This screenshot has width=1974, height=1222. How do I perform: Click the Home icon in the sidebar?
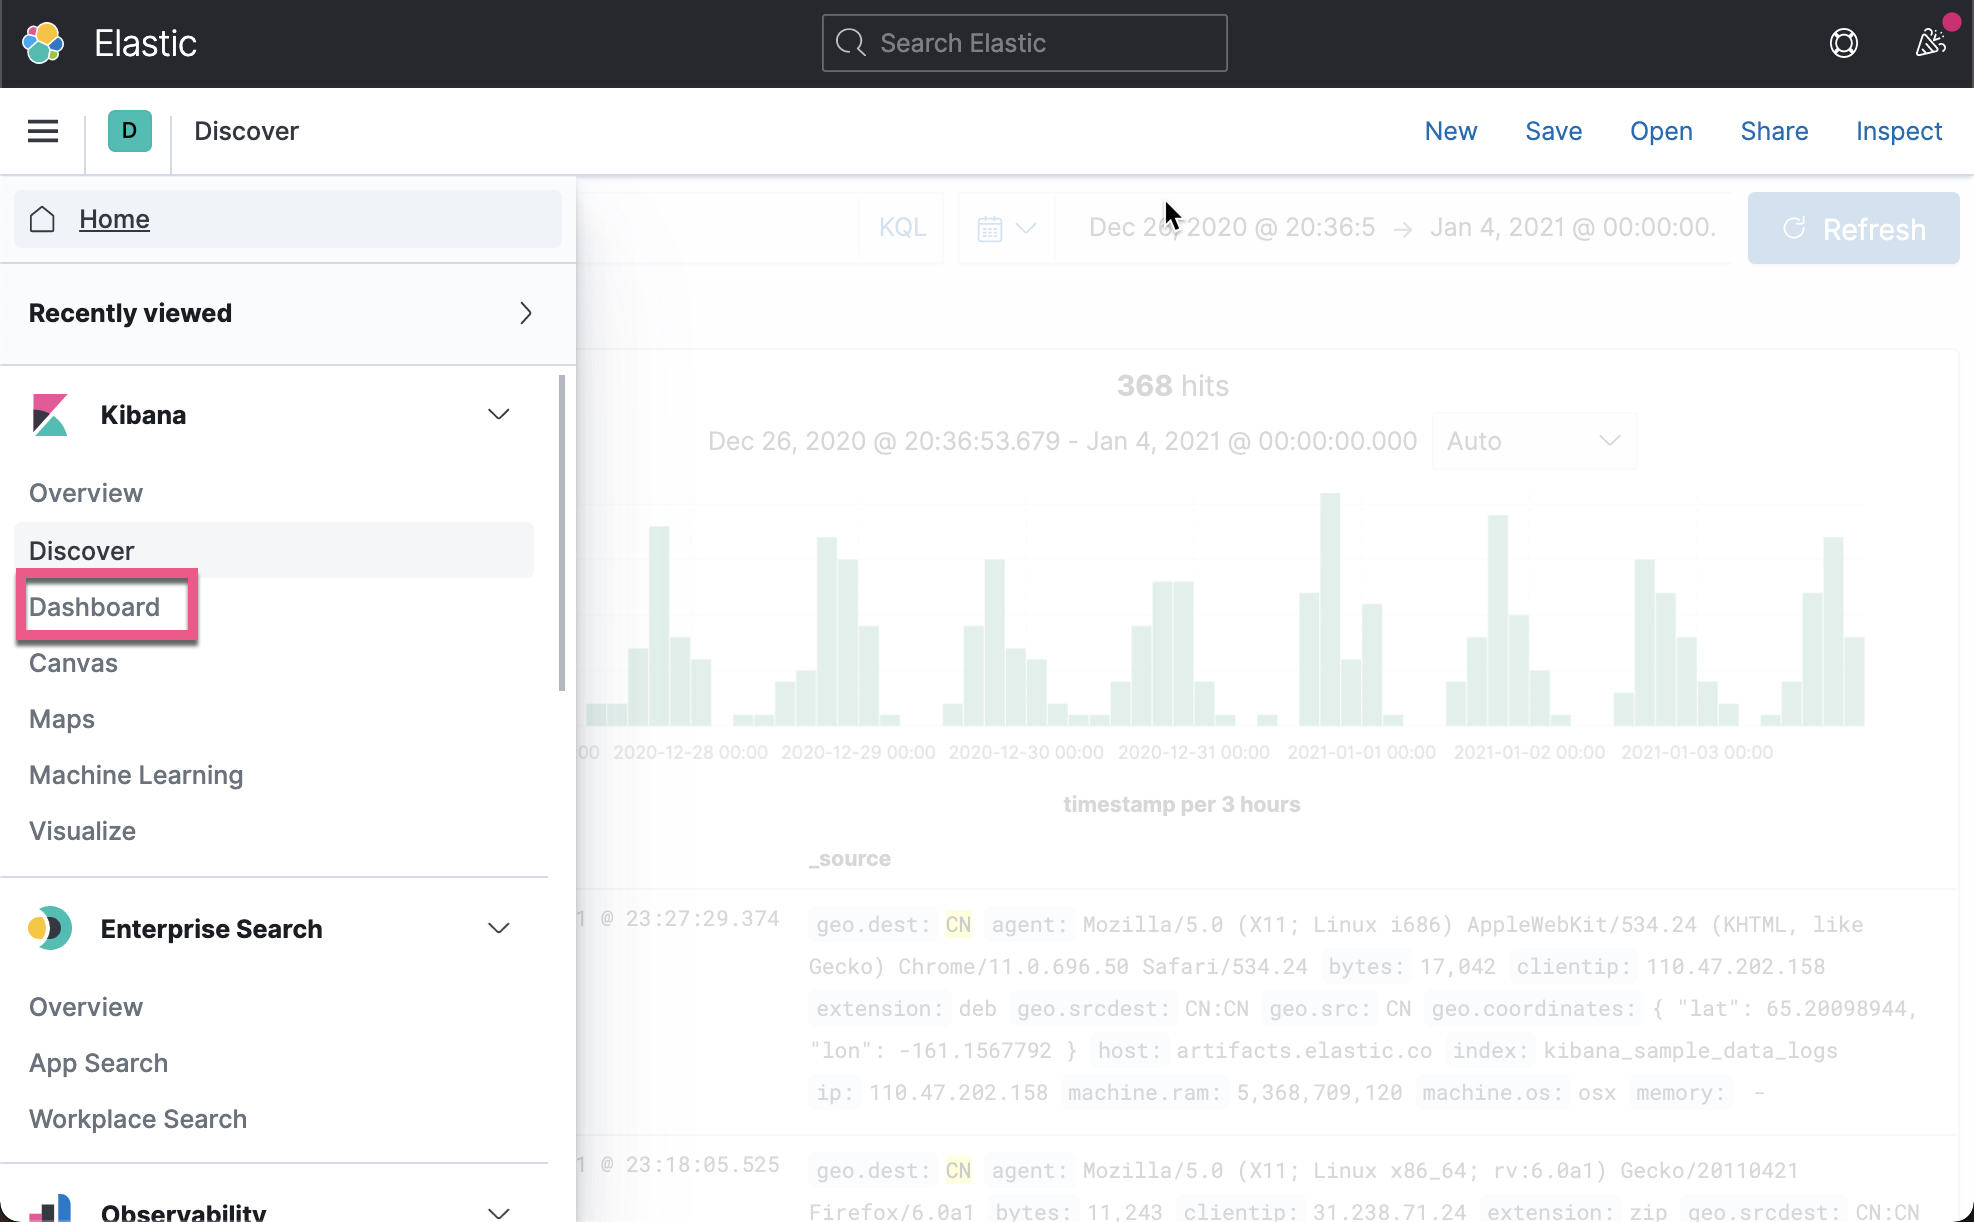[x=42, y=219]
